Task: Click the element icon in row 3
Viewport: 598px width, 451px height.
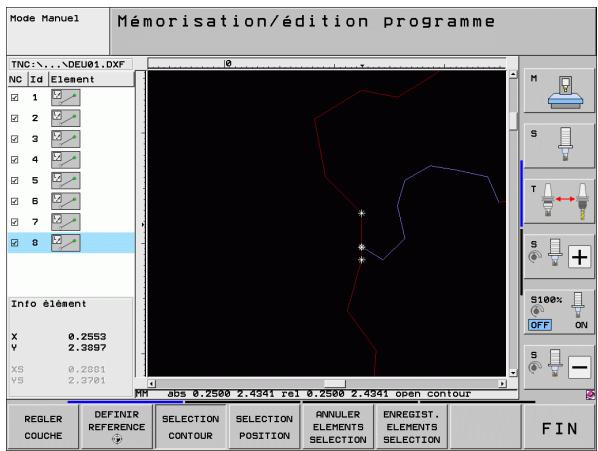Action: click(x=66, y=139)
